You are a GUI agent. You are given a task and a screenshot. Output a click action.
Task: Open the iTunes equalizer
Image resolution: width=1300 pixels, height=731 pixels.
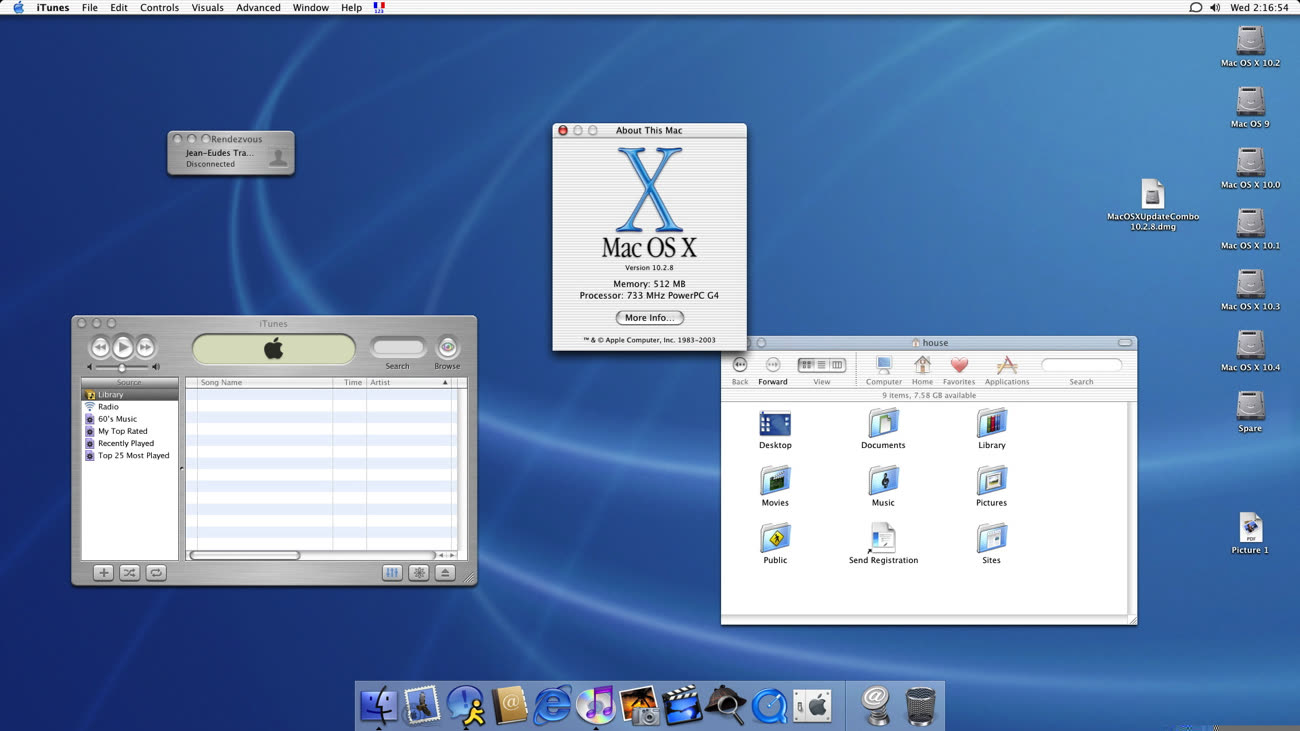[x=392, y=573]
